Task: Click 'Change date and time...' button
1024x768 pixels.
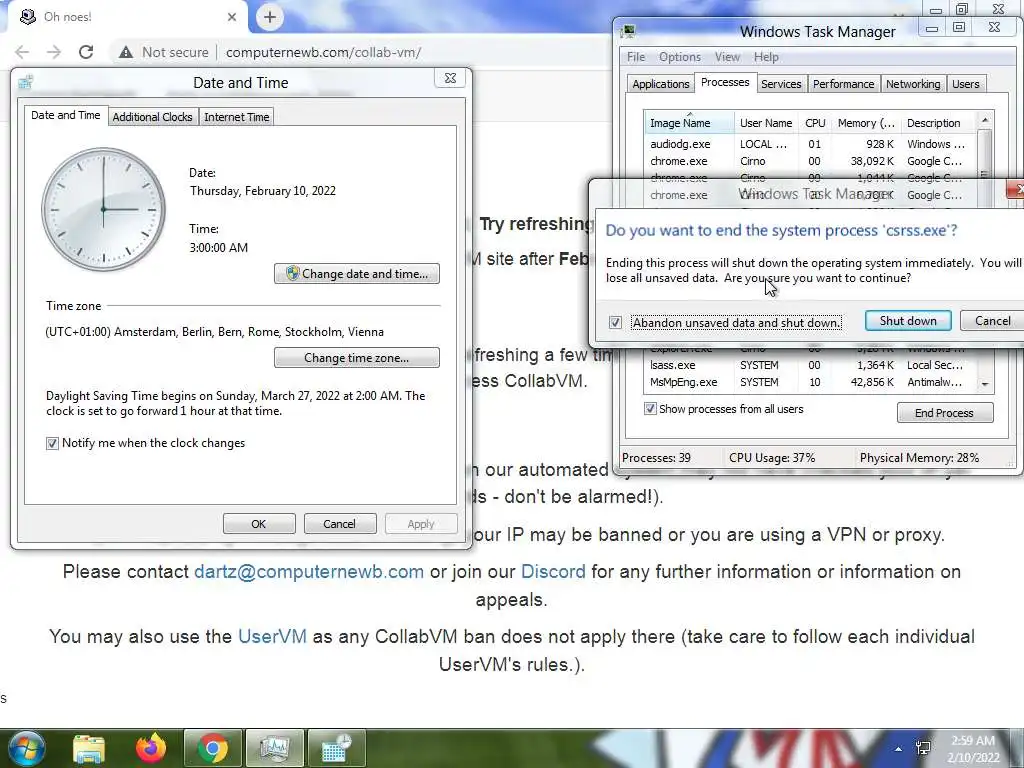Action: (357, 274)
